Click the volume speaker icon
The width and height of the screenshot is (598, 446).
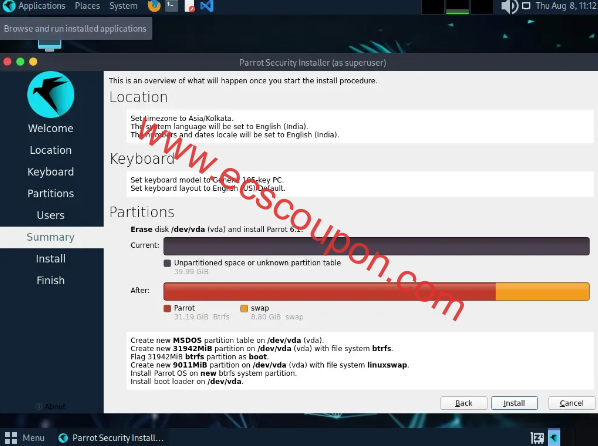[x=509, y=6]
